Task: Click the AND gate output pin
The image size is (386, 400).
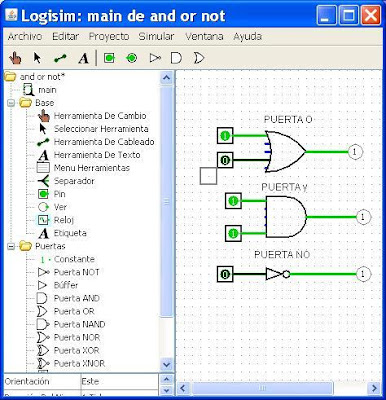Action: 363,217
